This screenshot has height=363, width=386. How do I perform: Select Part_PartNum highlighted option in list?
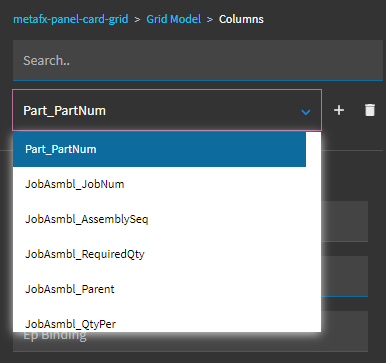point(159,149)
